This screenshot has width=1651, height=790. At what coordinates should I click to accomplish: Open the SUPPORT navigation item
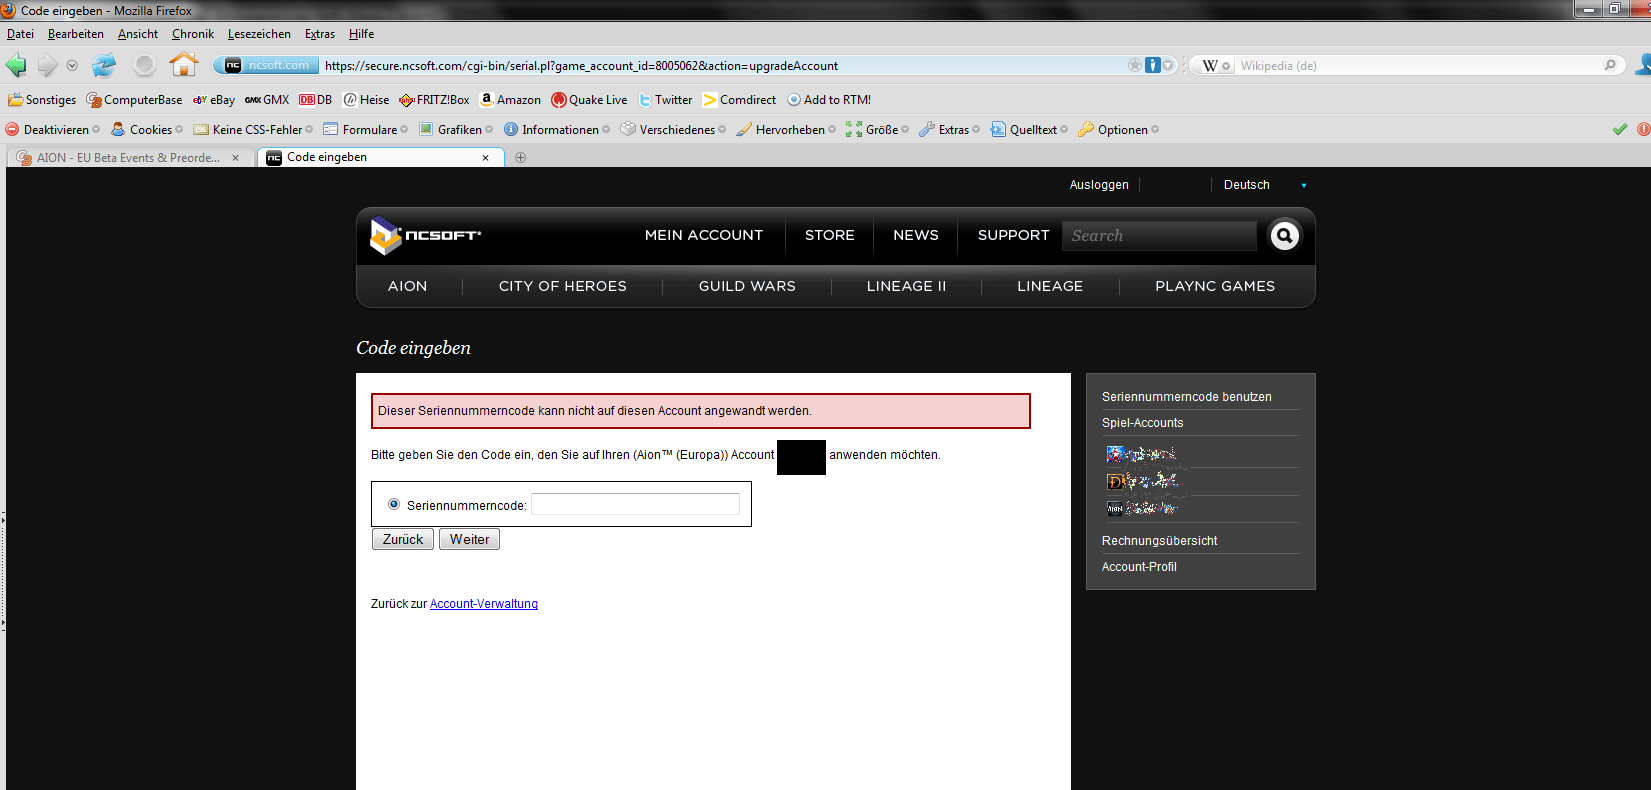tap(1014, 235)
